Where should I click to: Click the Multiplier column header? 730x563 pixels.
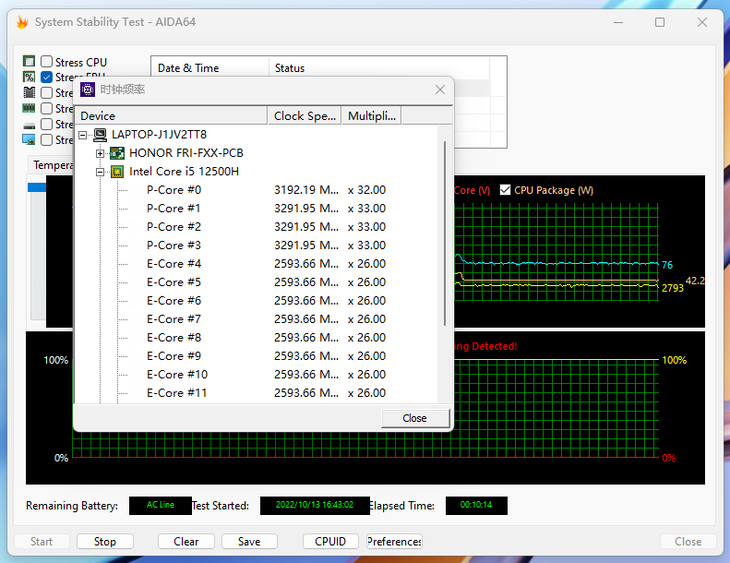372,116
